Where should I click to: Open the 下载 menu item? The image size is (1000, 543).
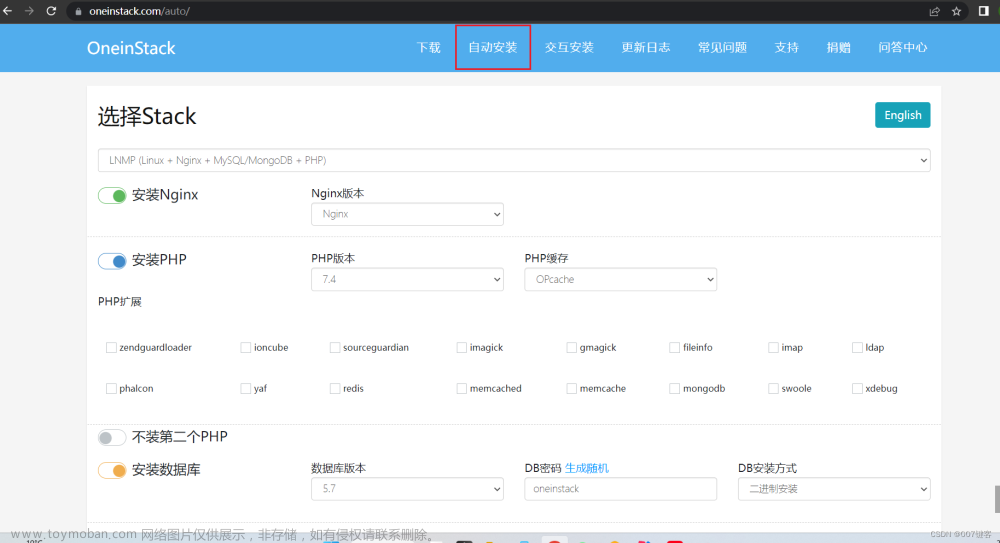pos(429,47)
